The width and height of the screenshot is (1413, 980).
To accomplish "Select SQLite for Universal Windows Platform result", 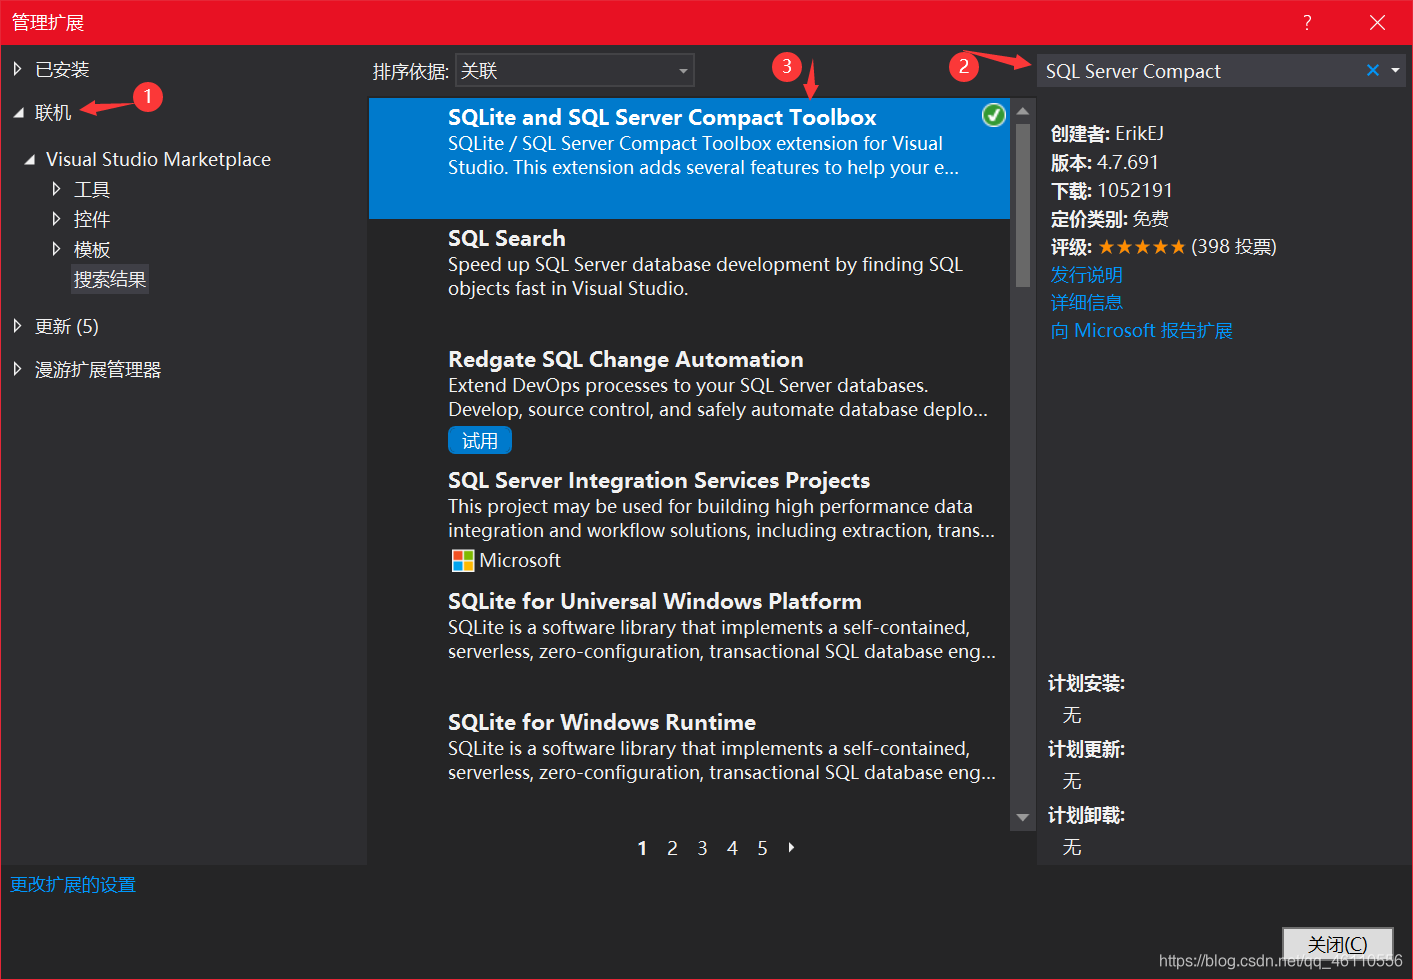I will (689, 642).
